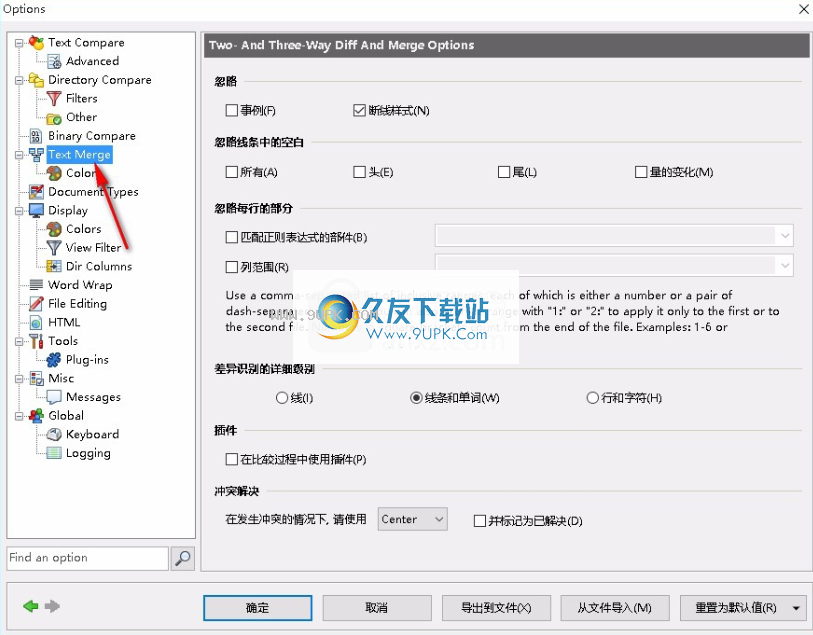
Task: Select the 线条和单词(W) radio button
Action: click(416, 398)
